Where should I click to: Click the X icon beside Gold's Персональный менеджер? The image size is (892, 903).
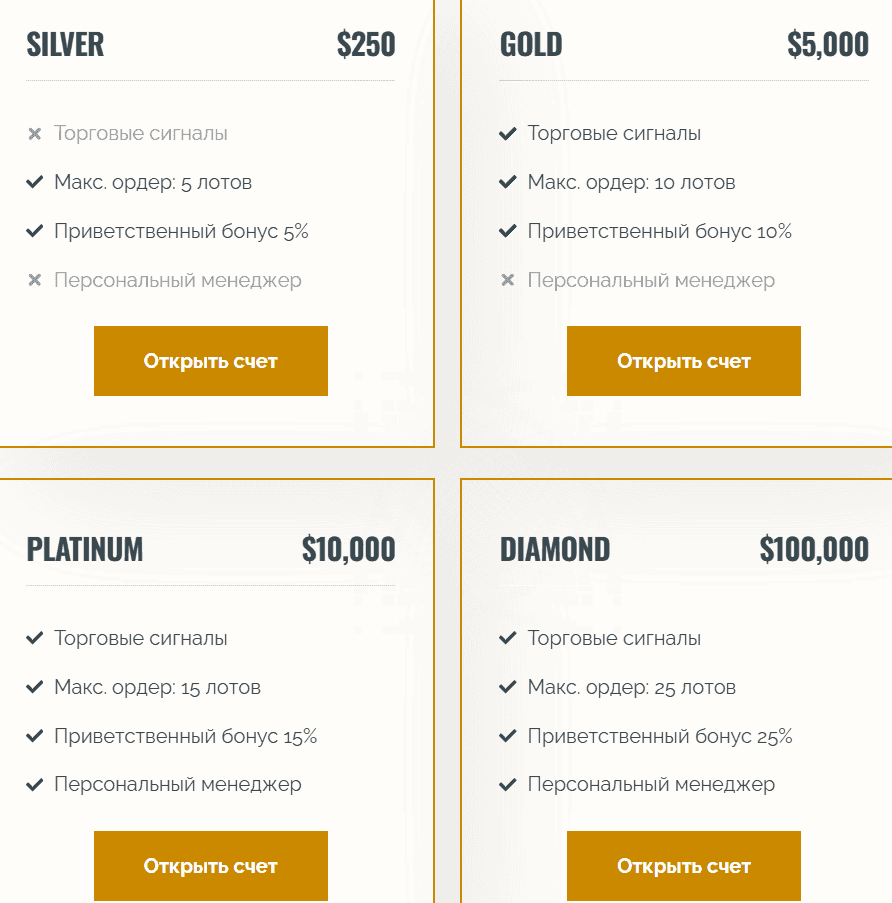tap(508, 281)
